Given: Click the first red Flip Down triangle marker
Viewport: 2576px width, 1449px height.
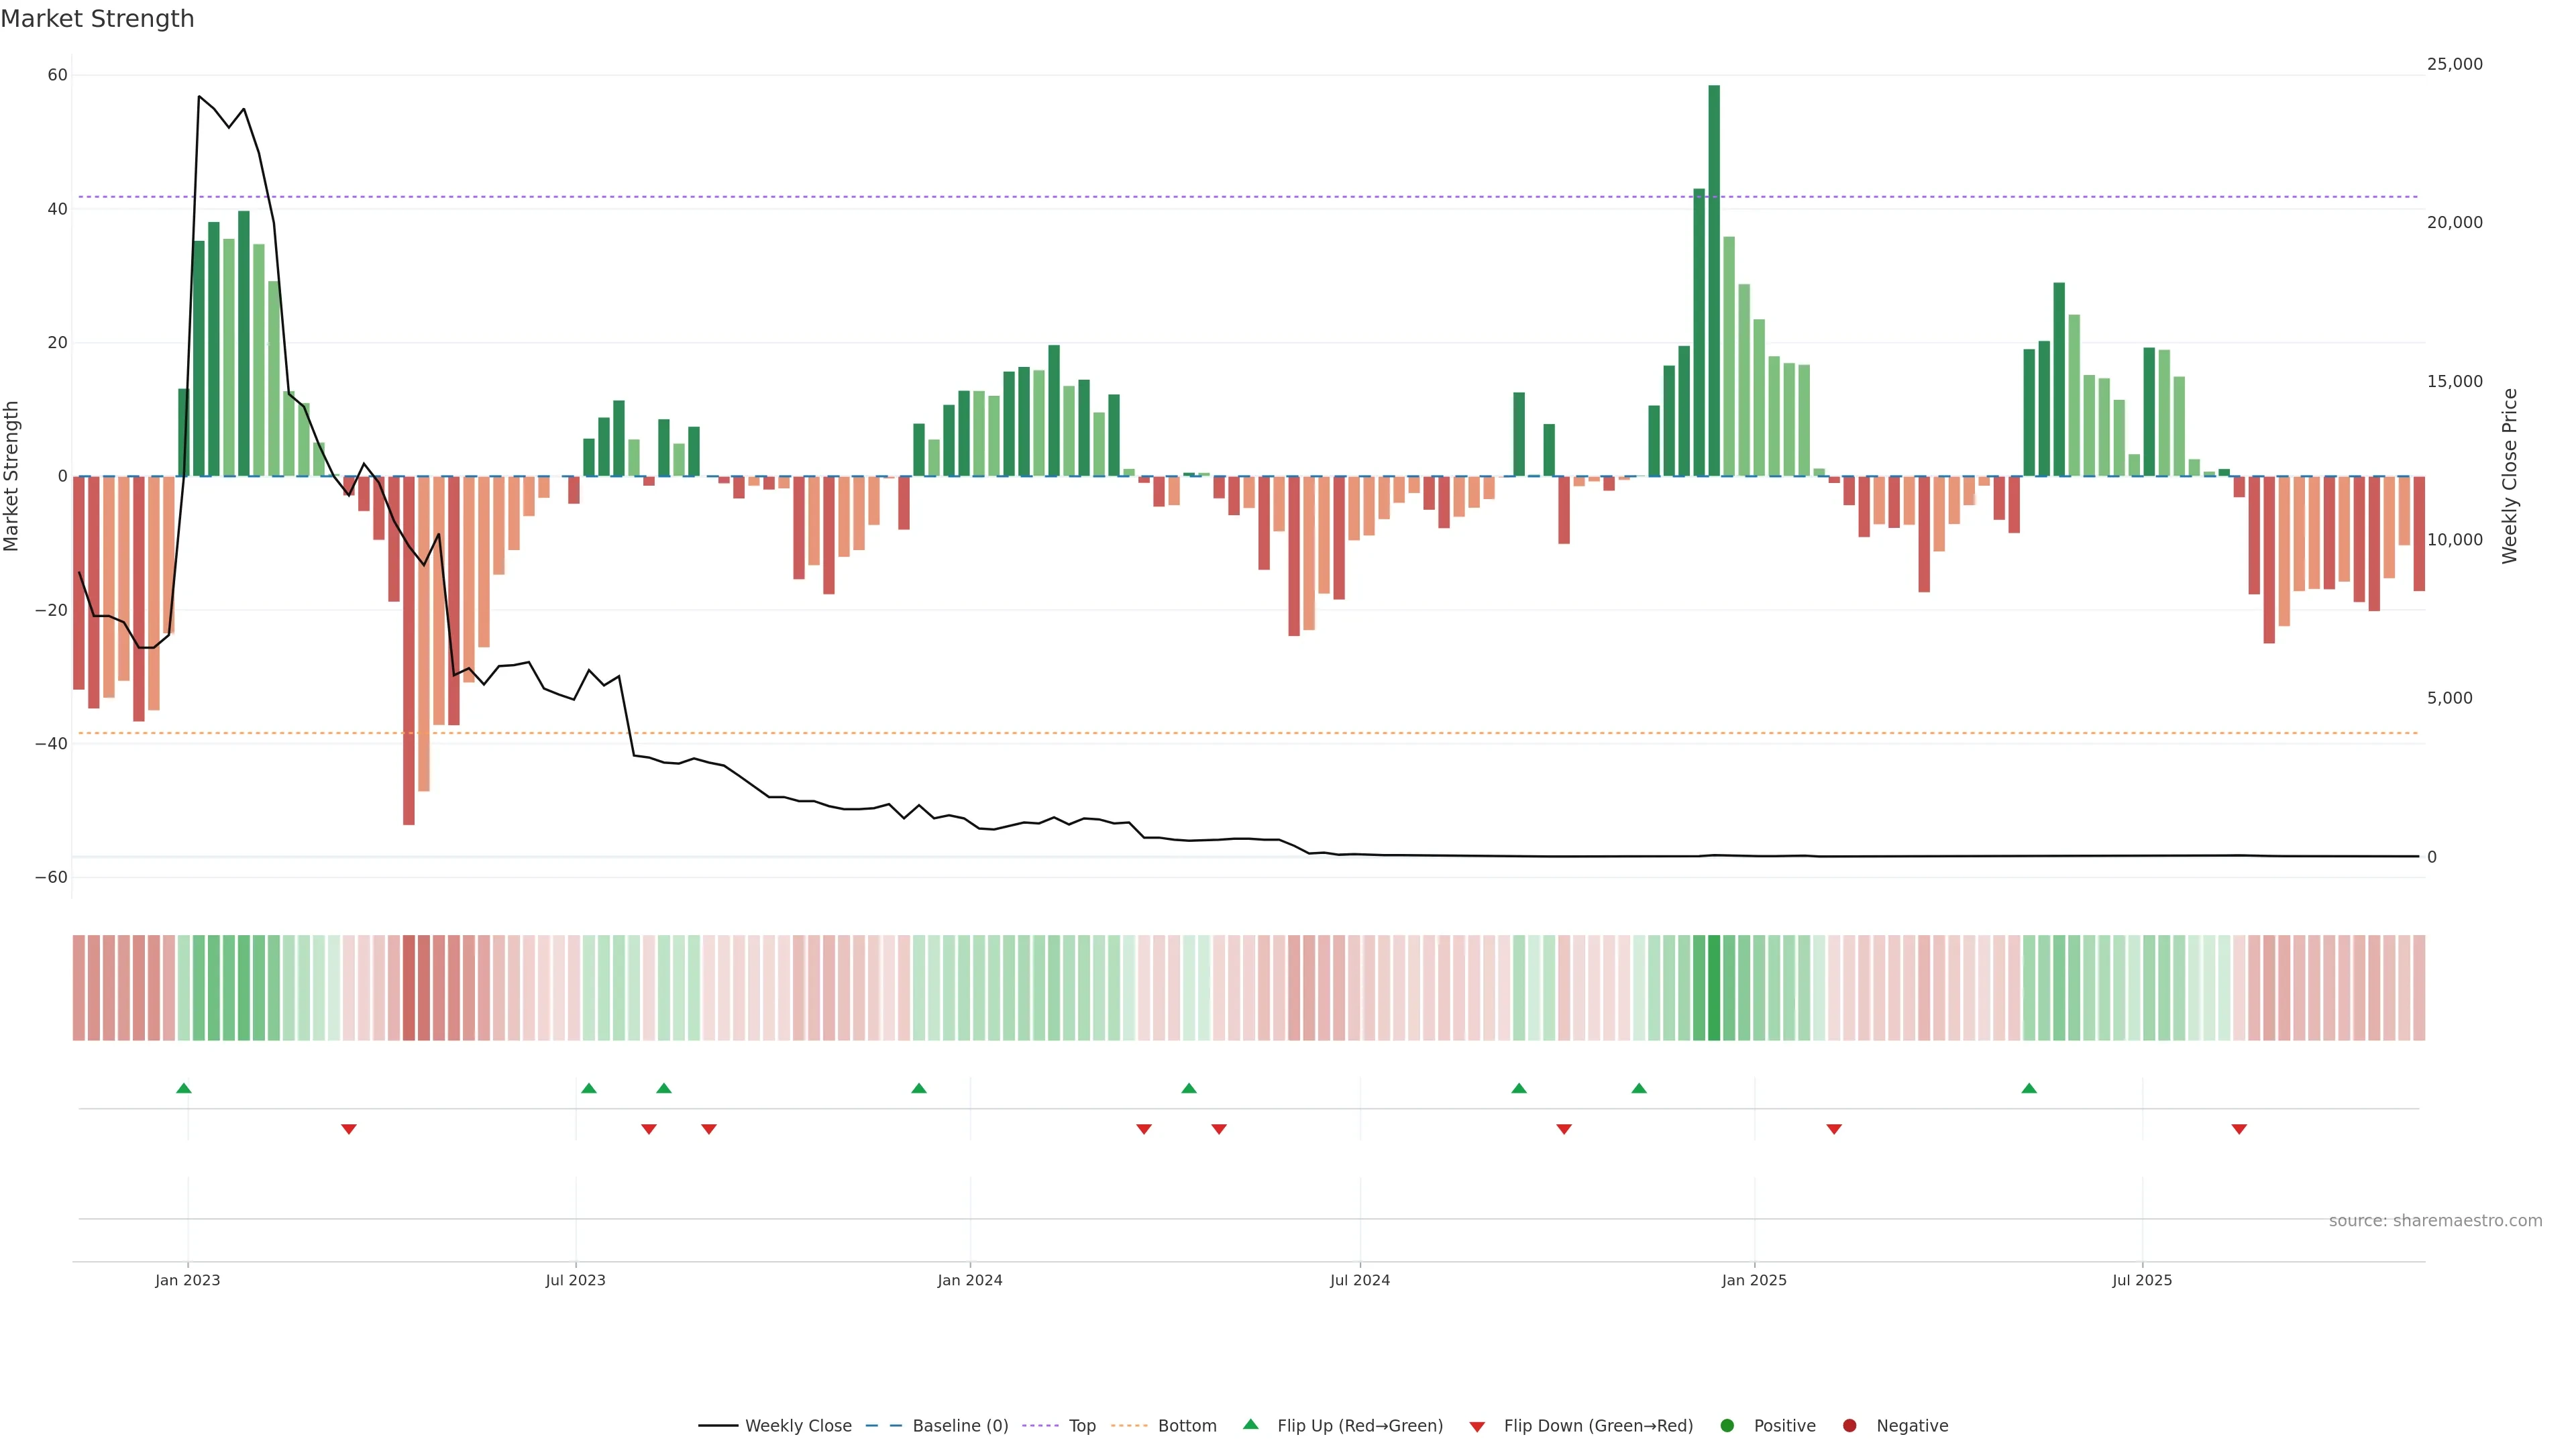Looking at the screenshot, I should (349, 1129).
